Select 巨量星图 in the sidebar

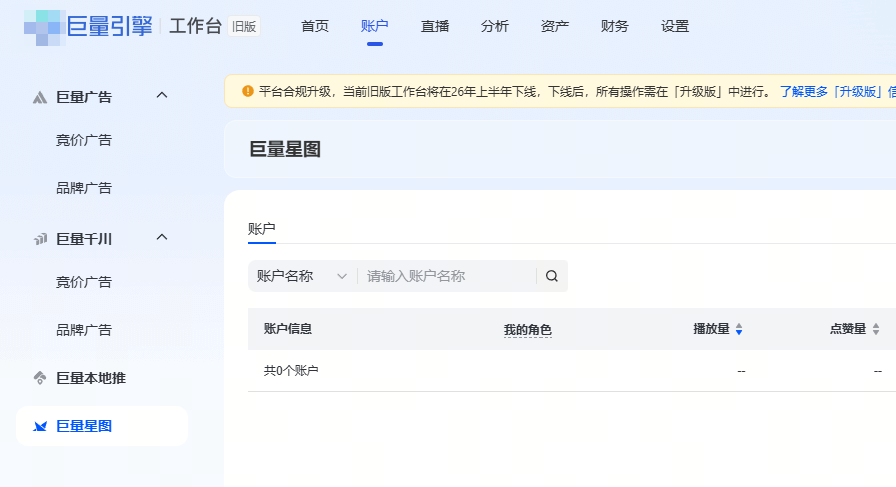102,426
